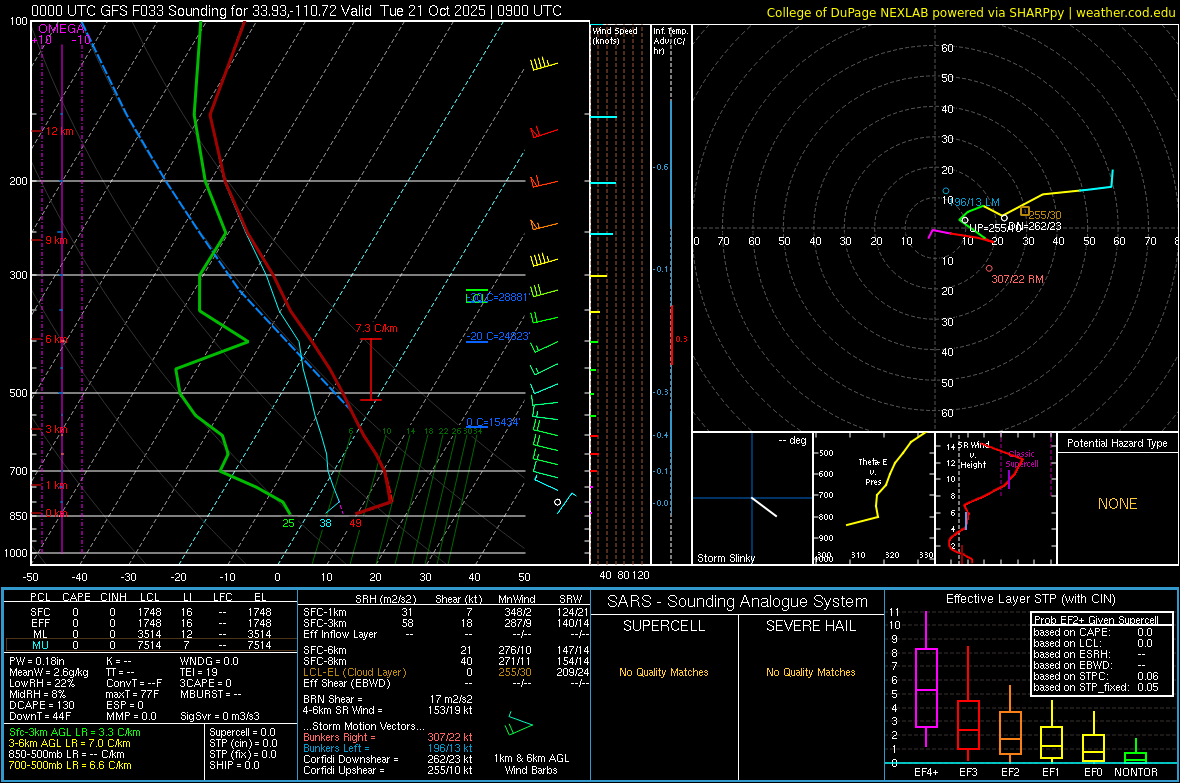Select the 196/13 LM hodograph label
The image size is (1180, 783).
(x=976, y=203)
